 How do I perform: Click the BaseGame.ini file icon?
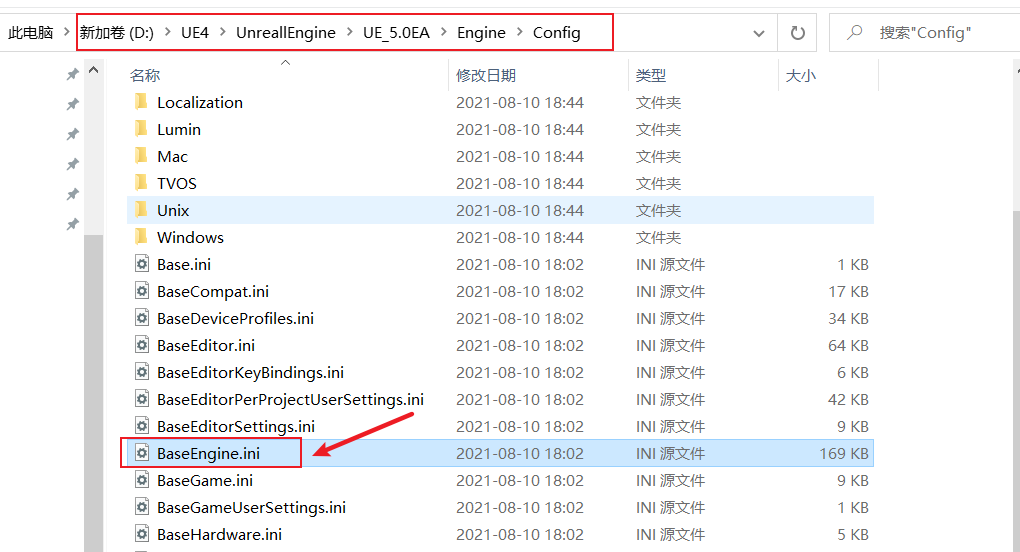pos(142,480)
